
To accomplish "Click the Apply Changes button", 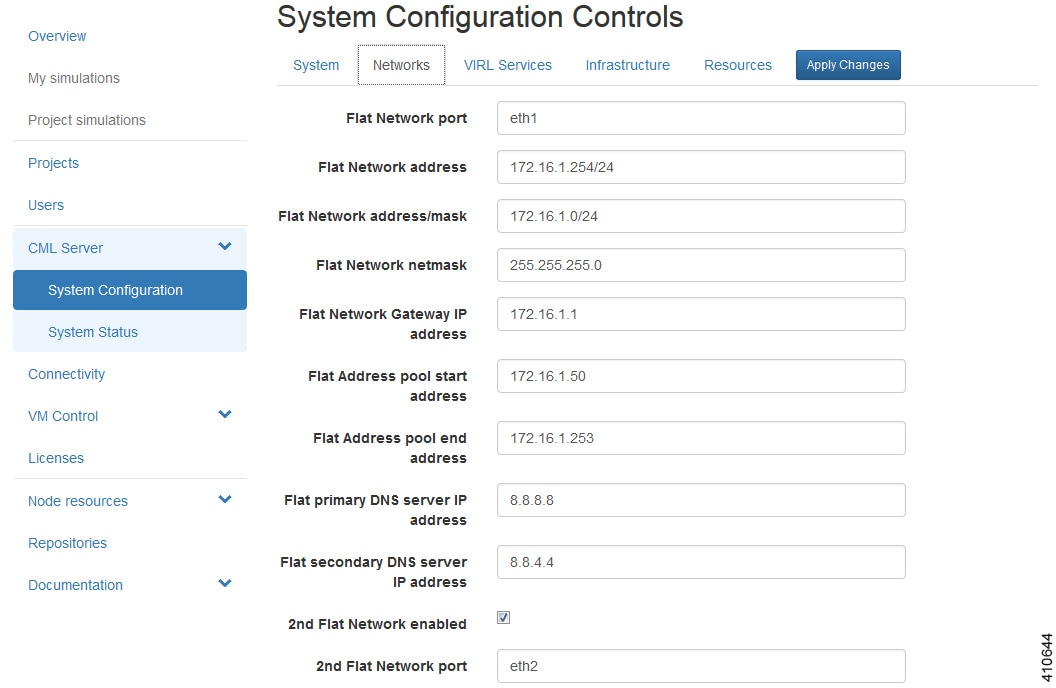I will coord(848,65).
